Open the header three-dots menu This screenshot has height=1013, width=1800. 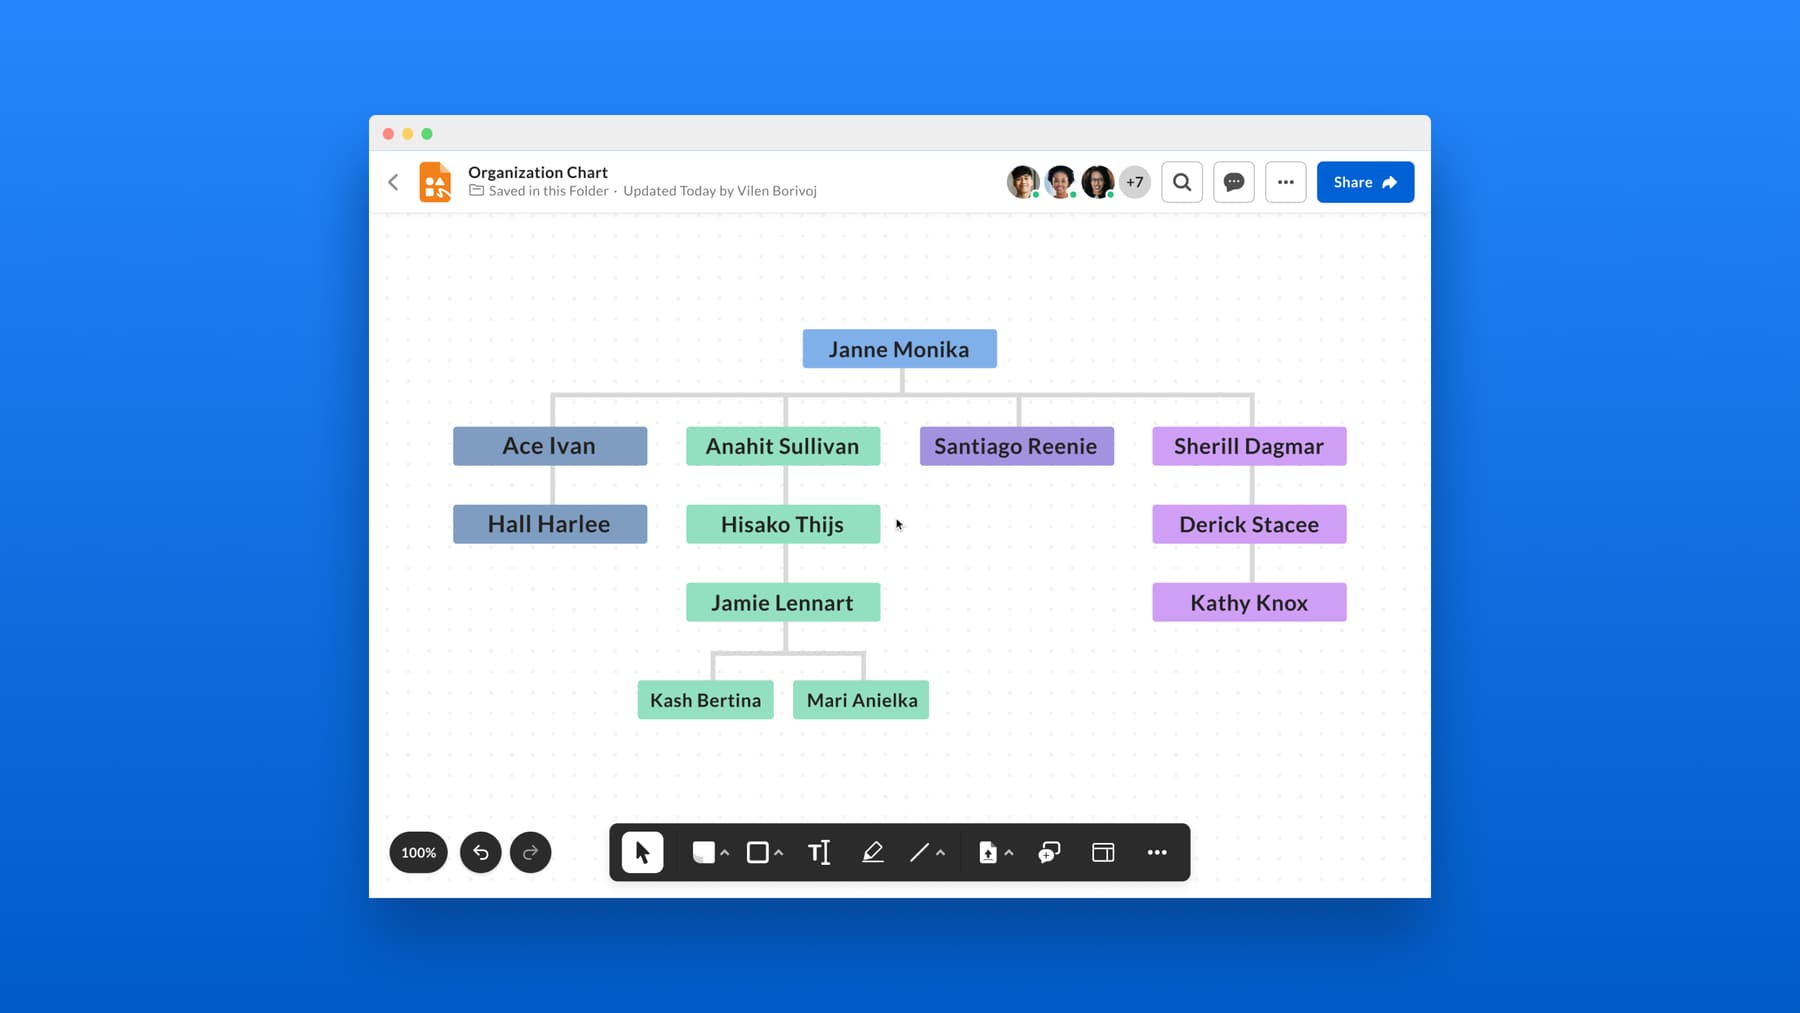(x=1285, y=182)
